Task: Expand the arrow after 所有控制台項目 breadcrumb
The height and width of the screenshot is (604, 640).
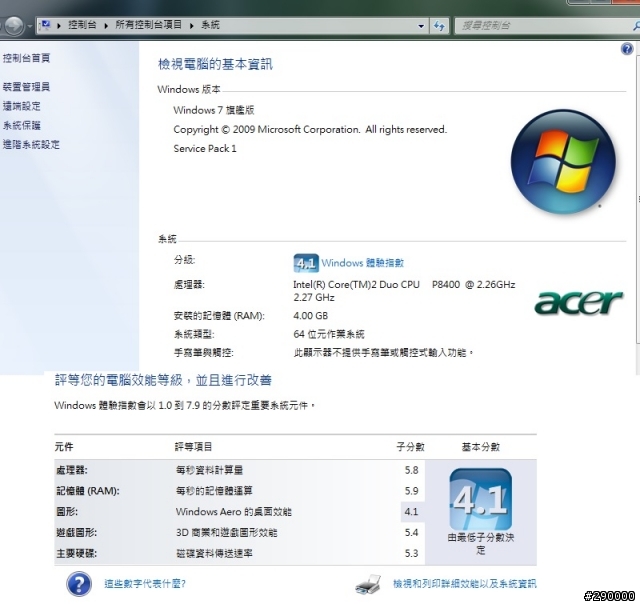Action: click(x=191, y=26)
